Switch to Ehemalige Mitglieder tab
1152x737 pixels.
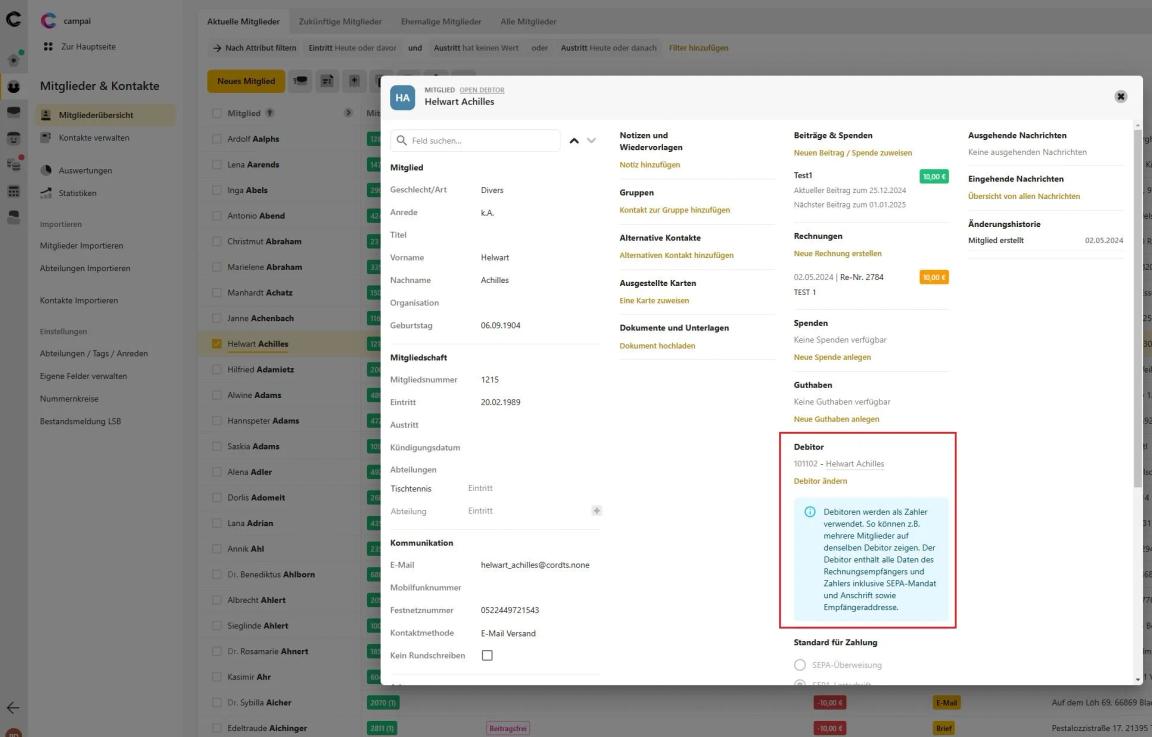tap(441, 21)
